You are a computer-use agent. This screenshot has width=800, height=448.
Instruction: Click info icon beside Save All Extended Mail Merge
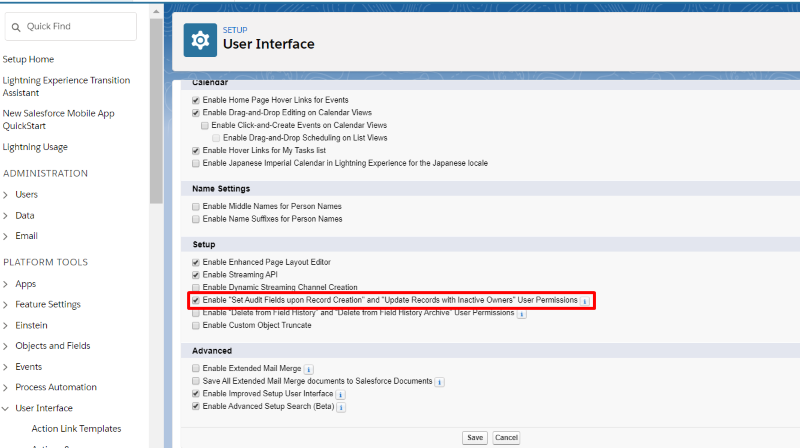[440, 382]
